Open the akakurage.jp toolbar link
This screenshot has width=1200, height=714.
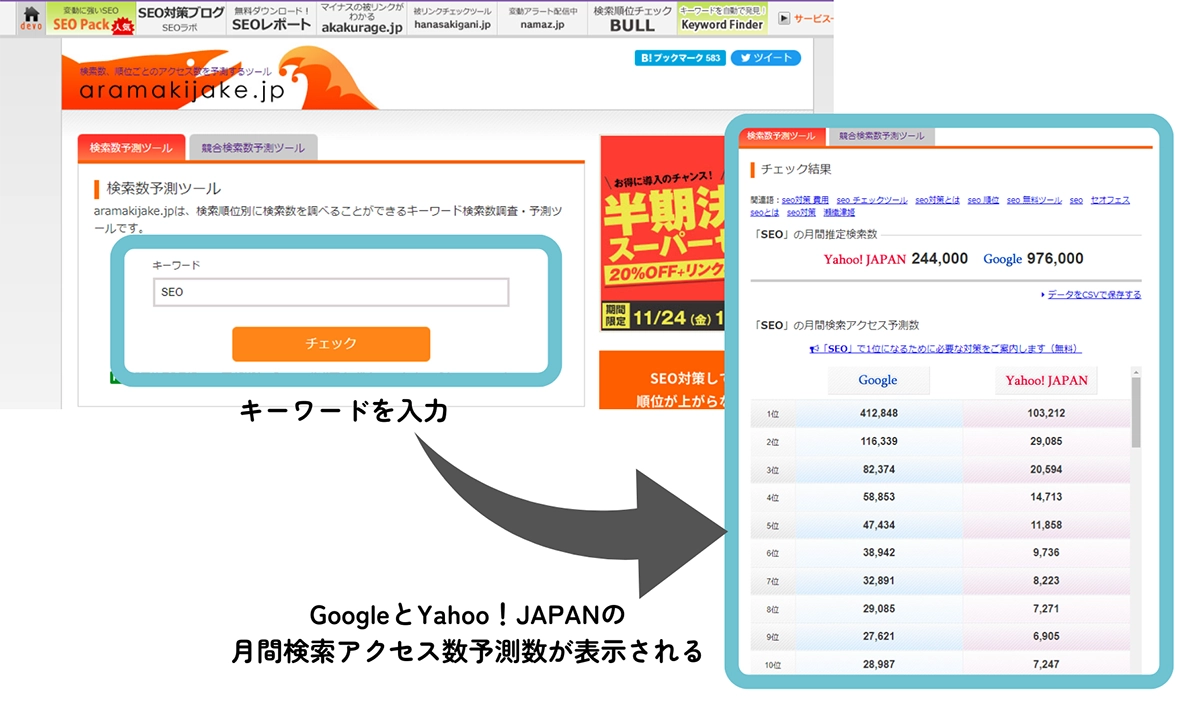point(361,18)
